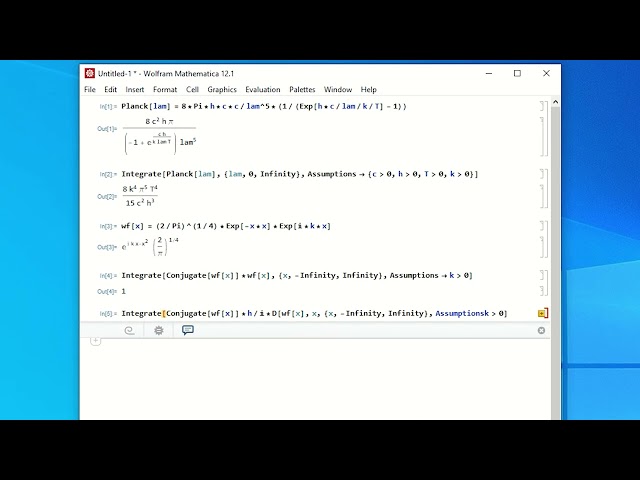
Task: Open the Evaluation menu
Action: pos(262,89)
